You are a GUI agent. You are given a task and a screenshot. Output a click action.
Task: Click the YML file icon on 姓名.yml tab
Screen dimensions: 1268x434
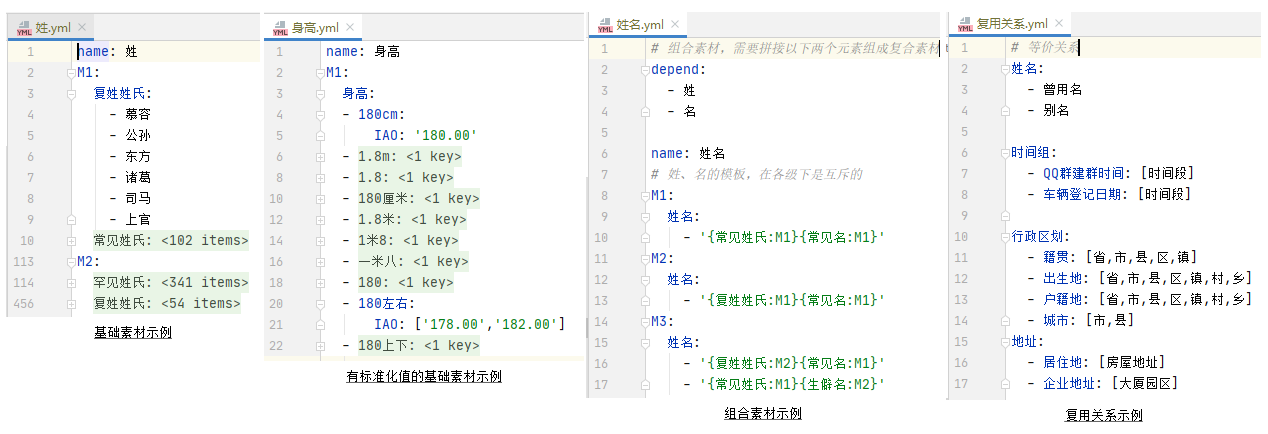coord(605,25)
